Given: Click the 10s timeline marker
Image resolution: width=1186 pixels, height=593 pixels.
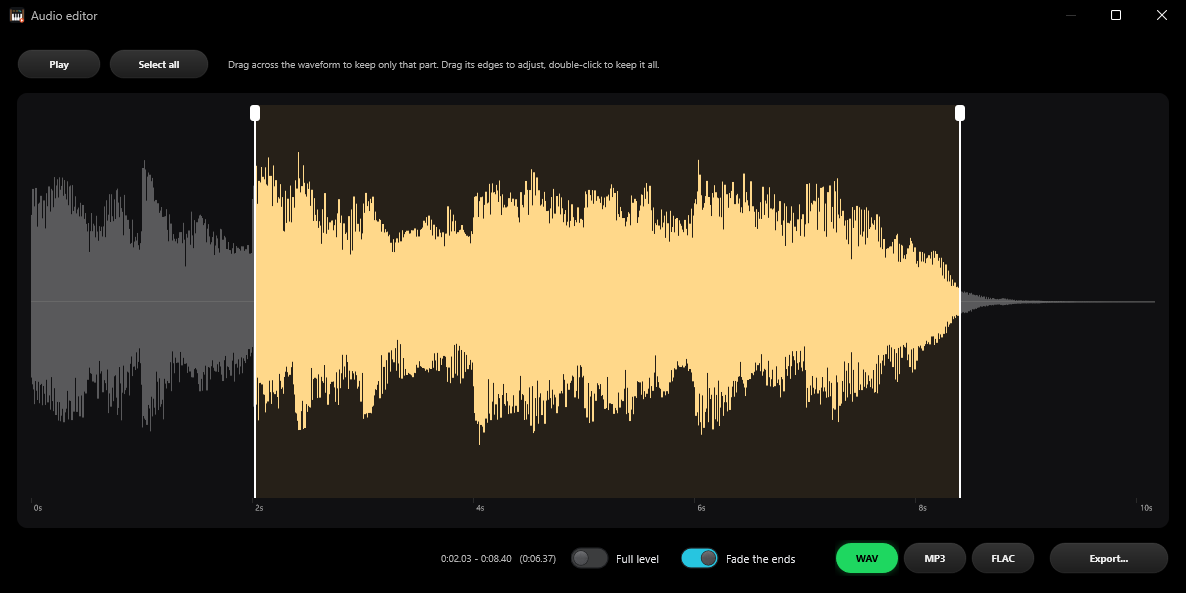Looking at the screenshot, I should pyautogui.click(x=1147, y=508).
